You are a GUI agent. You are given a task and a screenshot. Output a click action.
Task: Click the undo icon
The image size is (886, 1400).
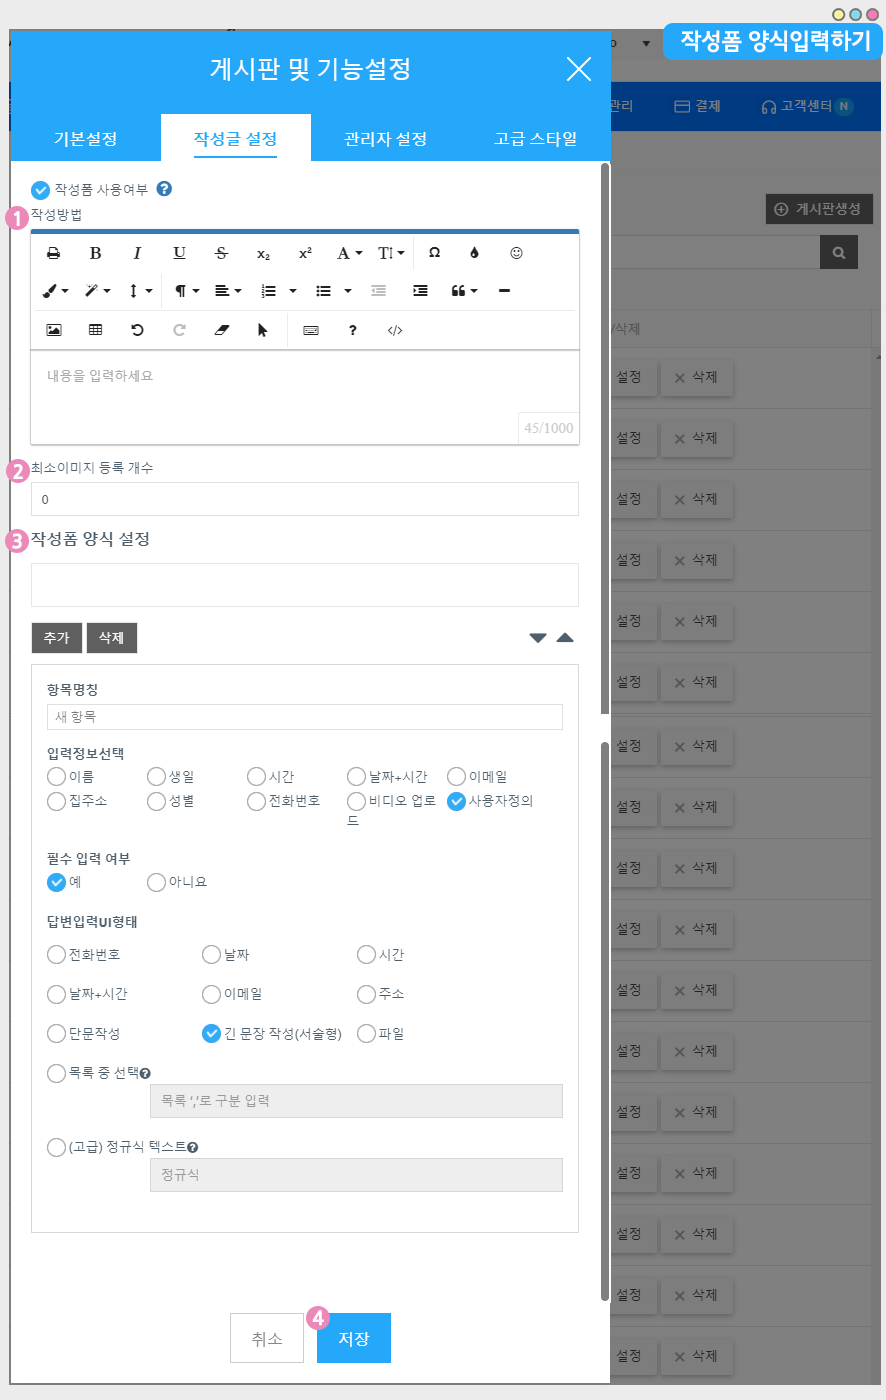pyautogui.click(x=137, y=330)
